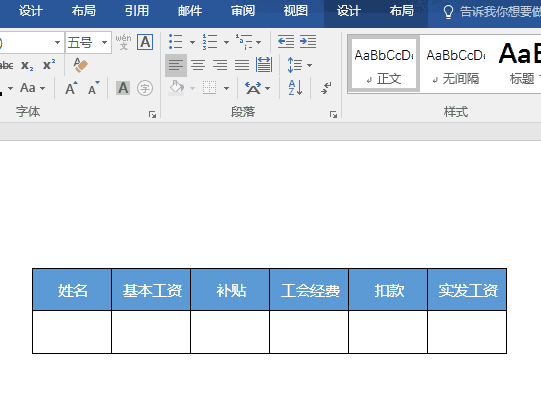Click the A-Z sort icon
The width and height of the screenshot is (541, 414).
(295, 88)
